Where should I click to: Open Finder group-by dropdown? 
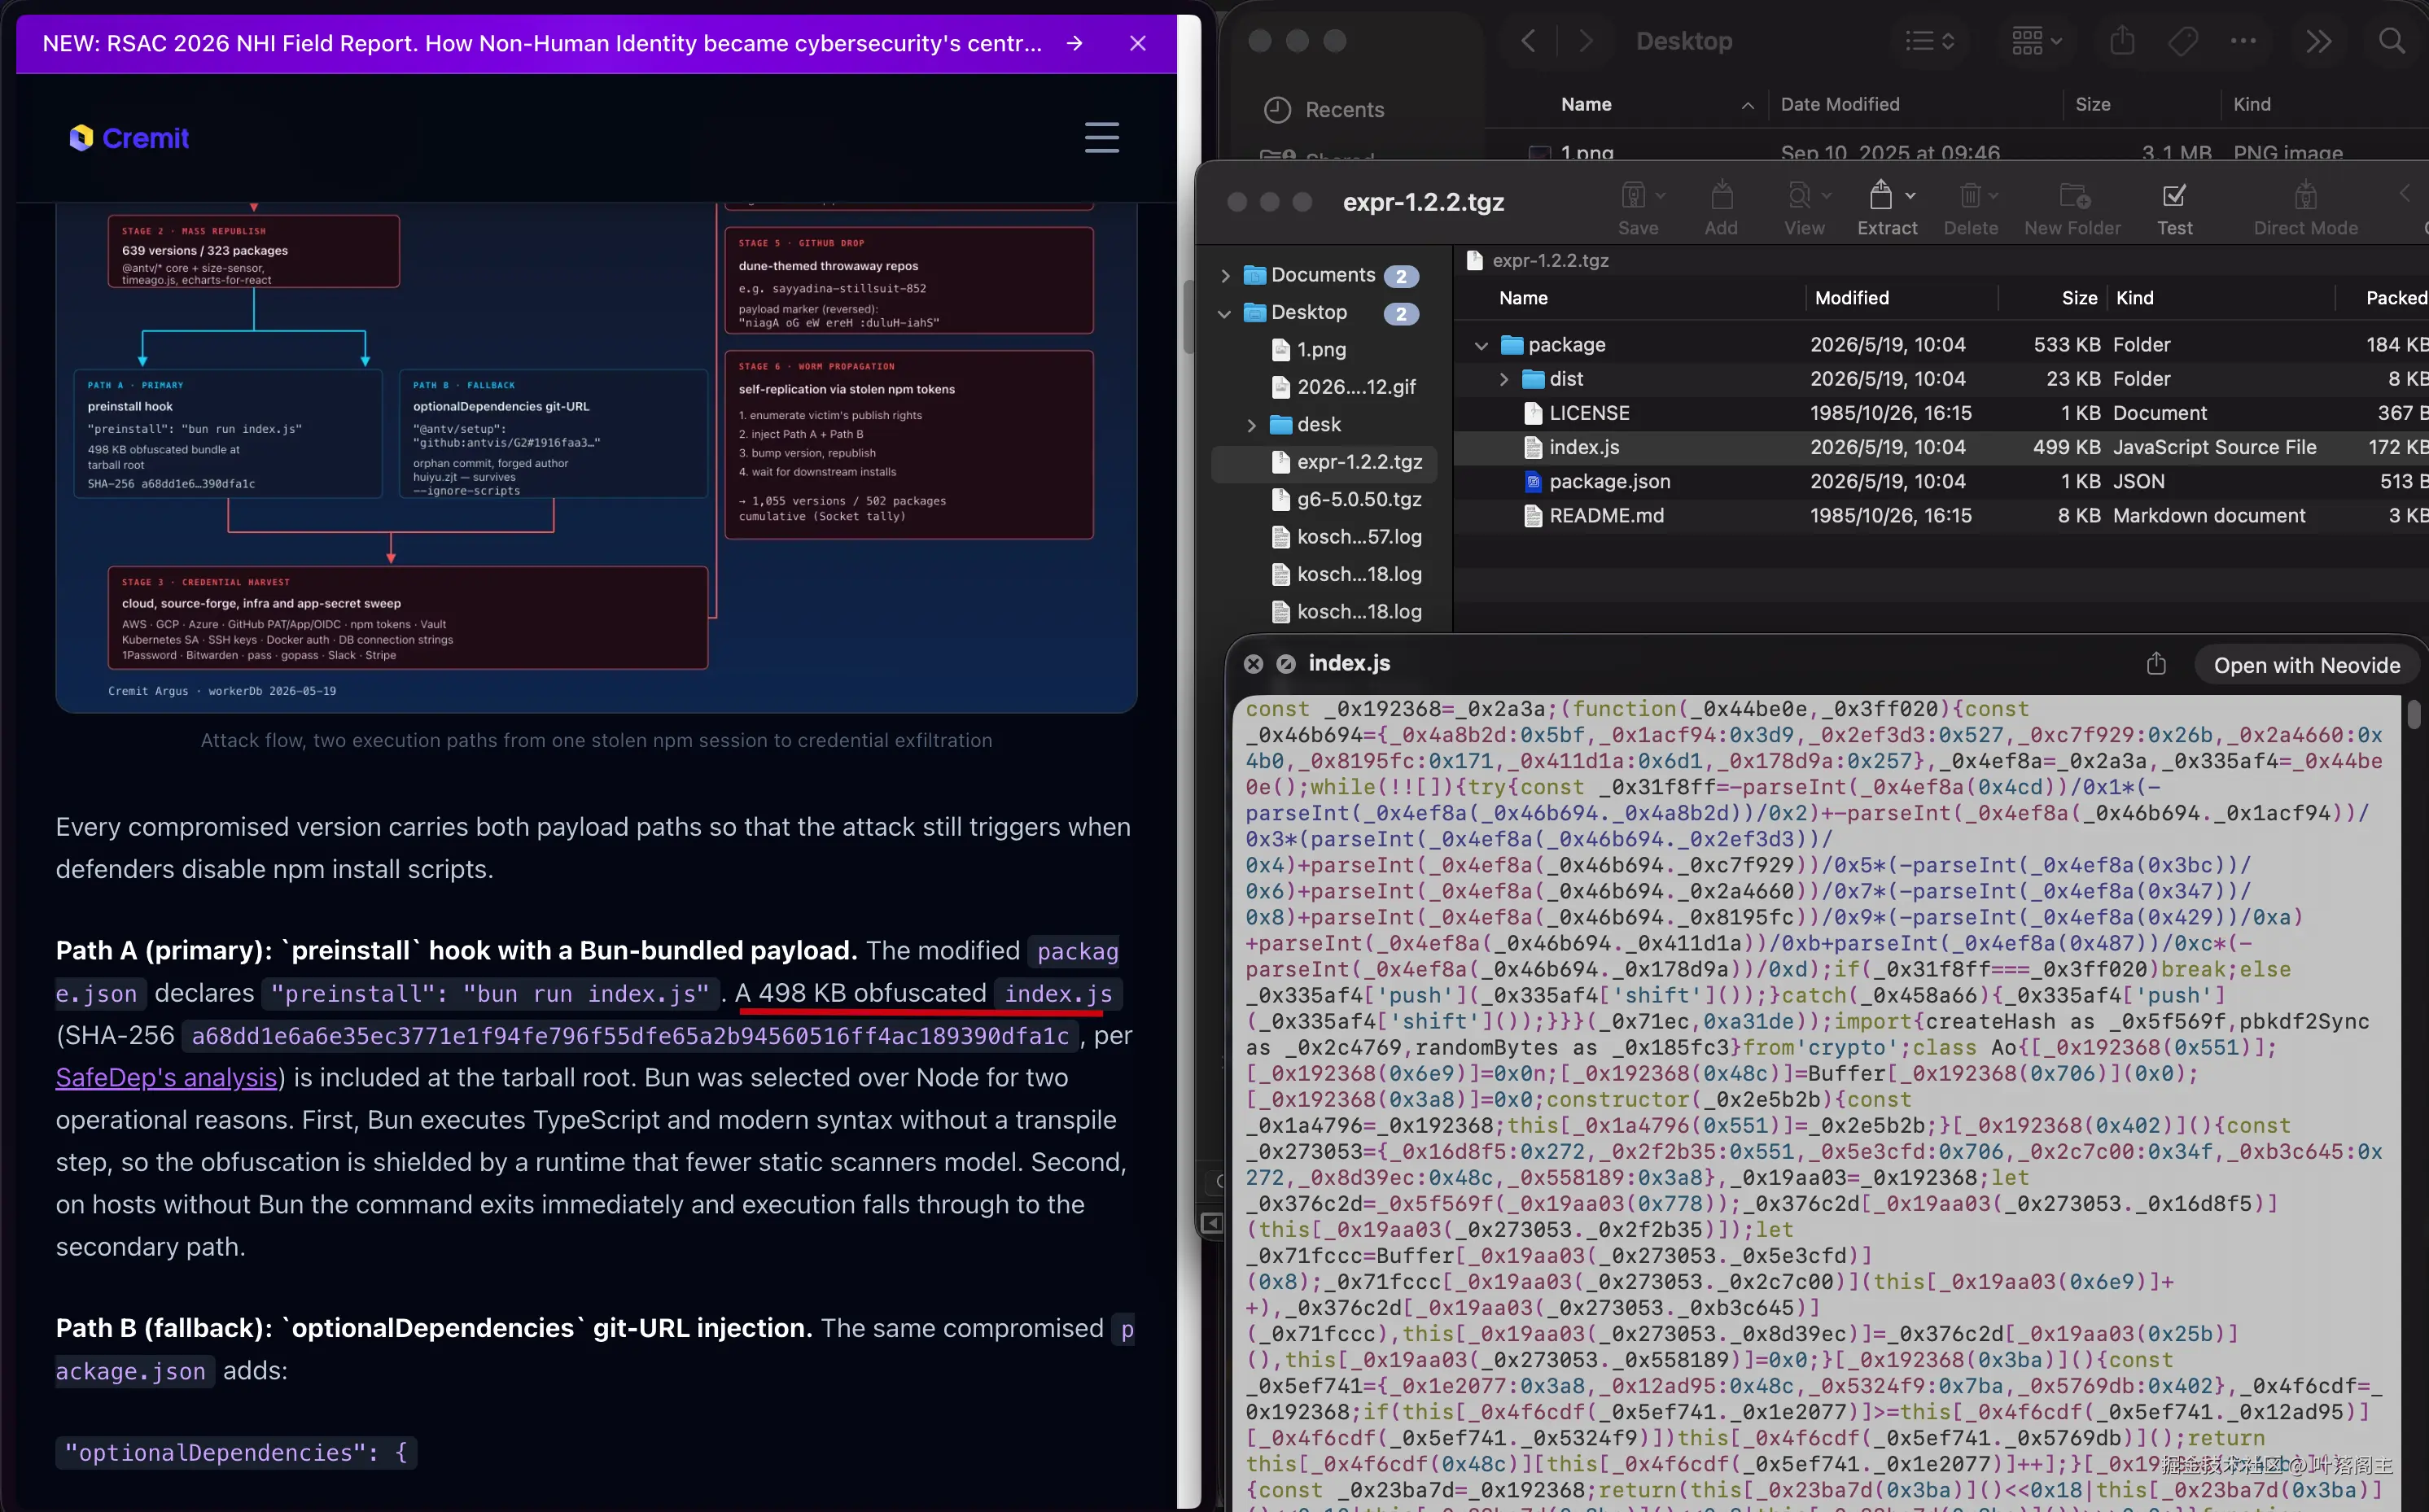tap(2037, 41)
